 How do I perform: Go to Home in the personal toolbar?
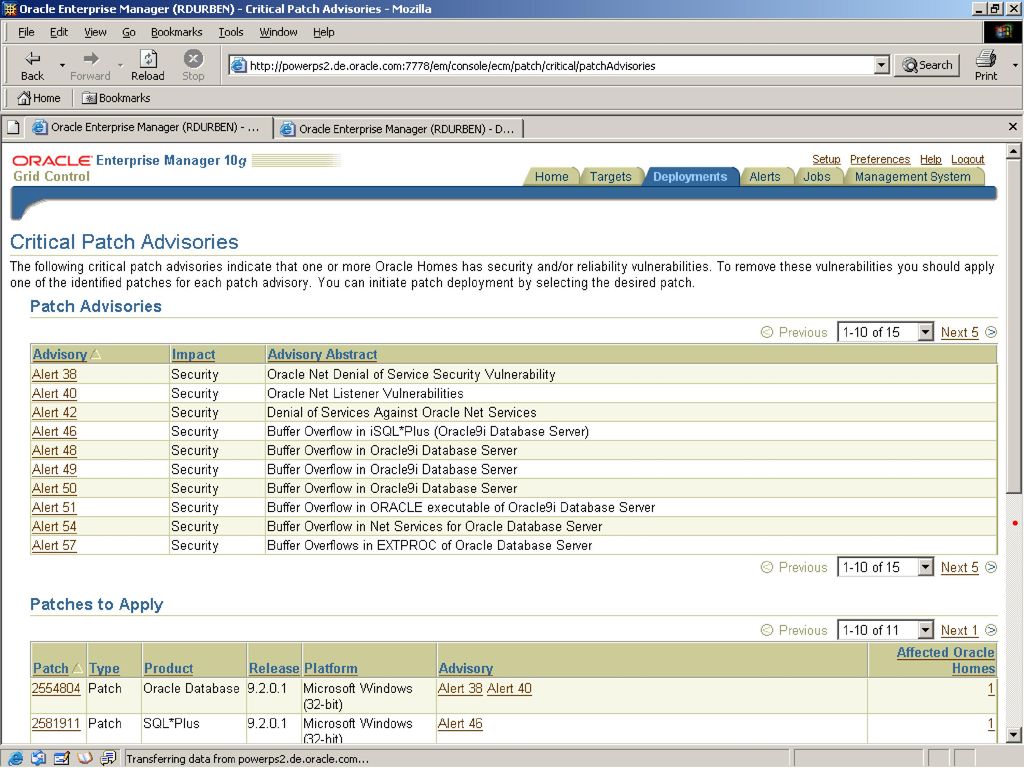click(x=39, y=98)
